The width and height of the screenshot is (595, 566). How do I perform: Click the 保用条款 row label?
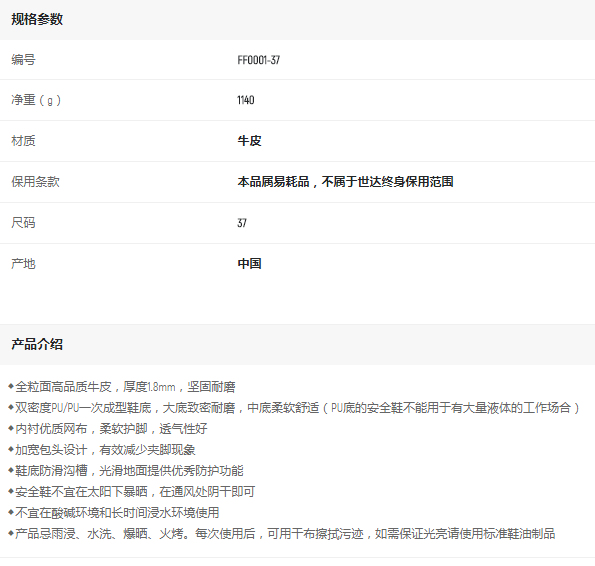[35, 182]
